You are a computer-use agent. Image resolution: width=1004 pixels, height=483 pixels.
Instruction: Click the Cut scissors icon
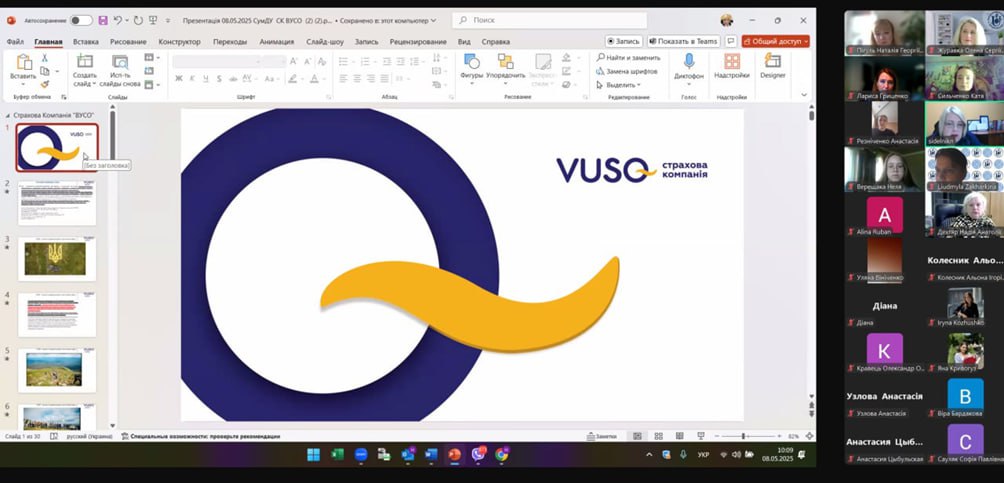[45, 58]
